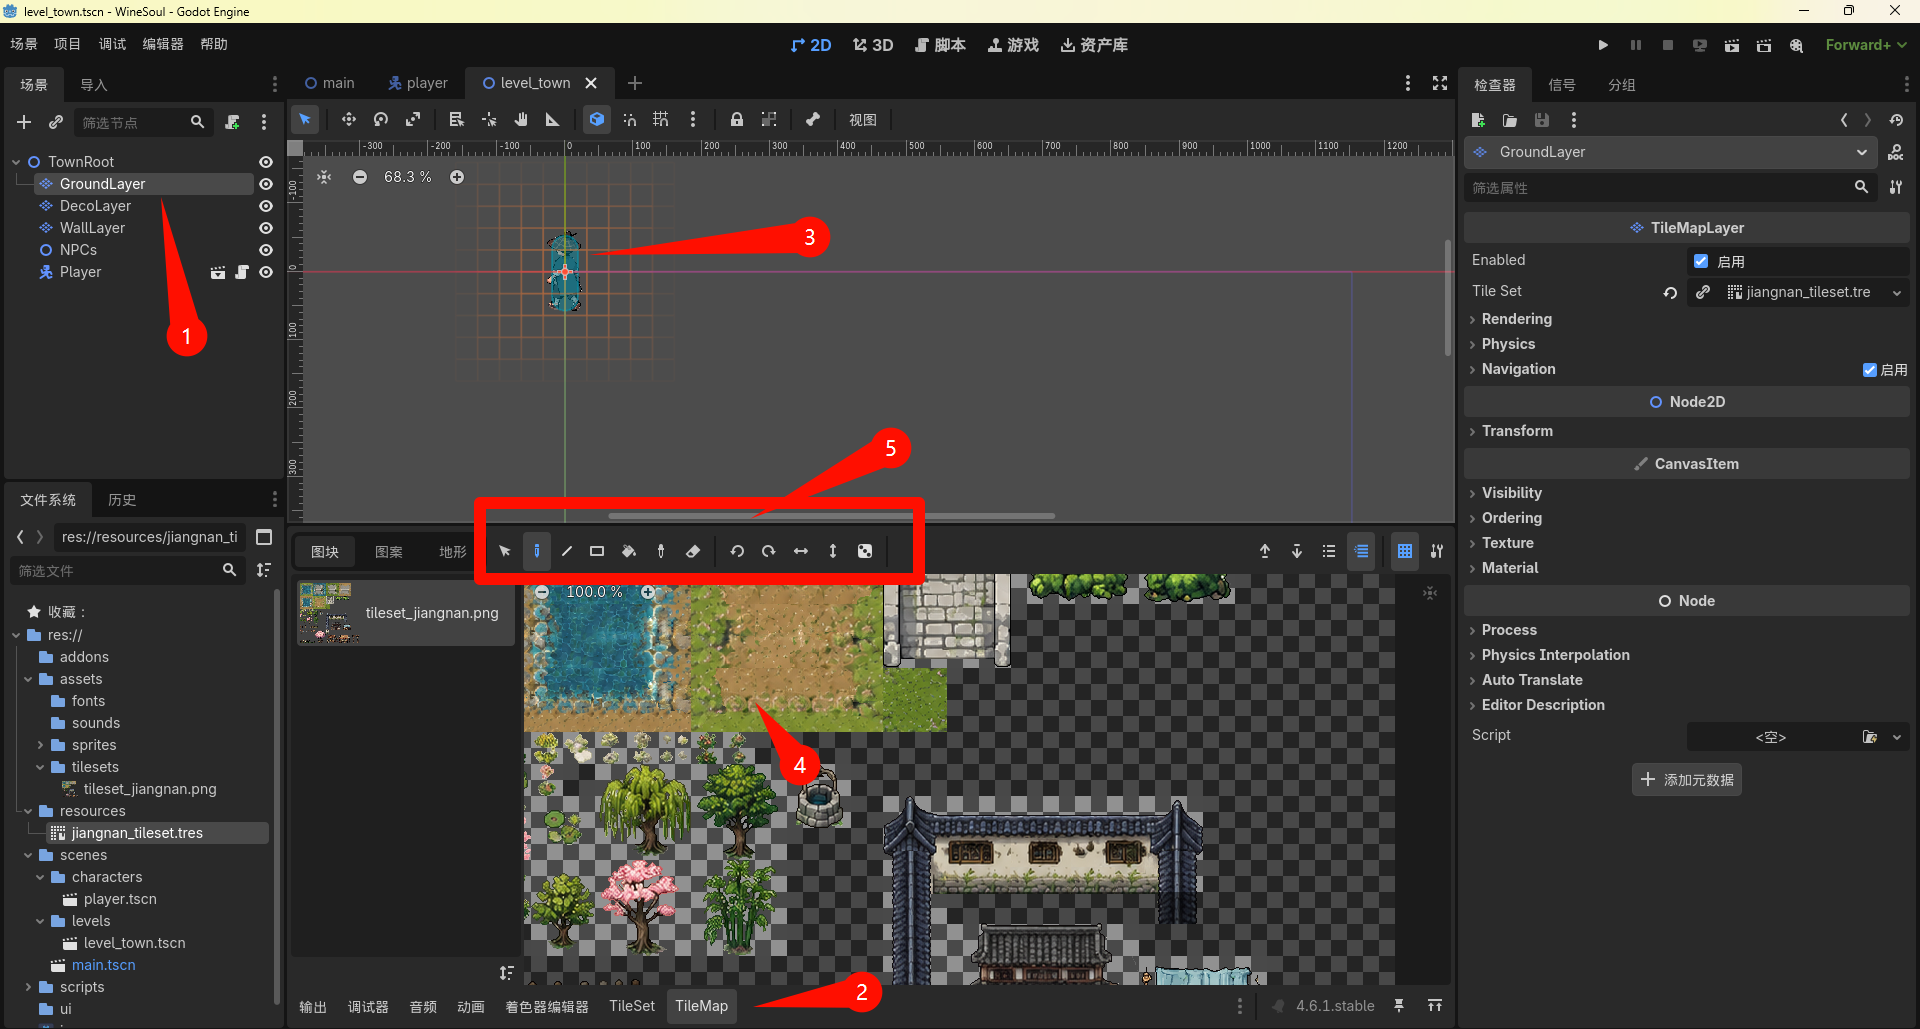Select the TileMap paint (pencil) tool
Screen dimensions: 1920x1029
point(537,551)
